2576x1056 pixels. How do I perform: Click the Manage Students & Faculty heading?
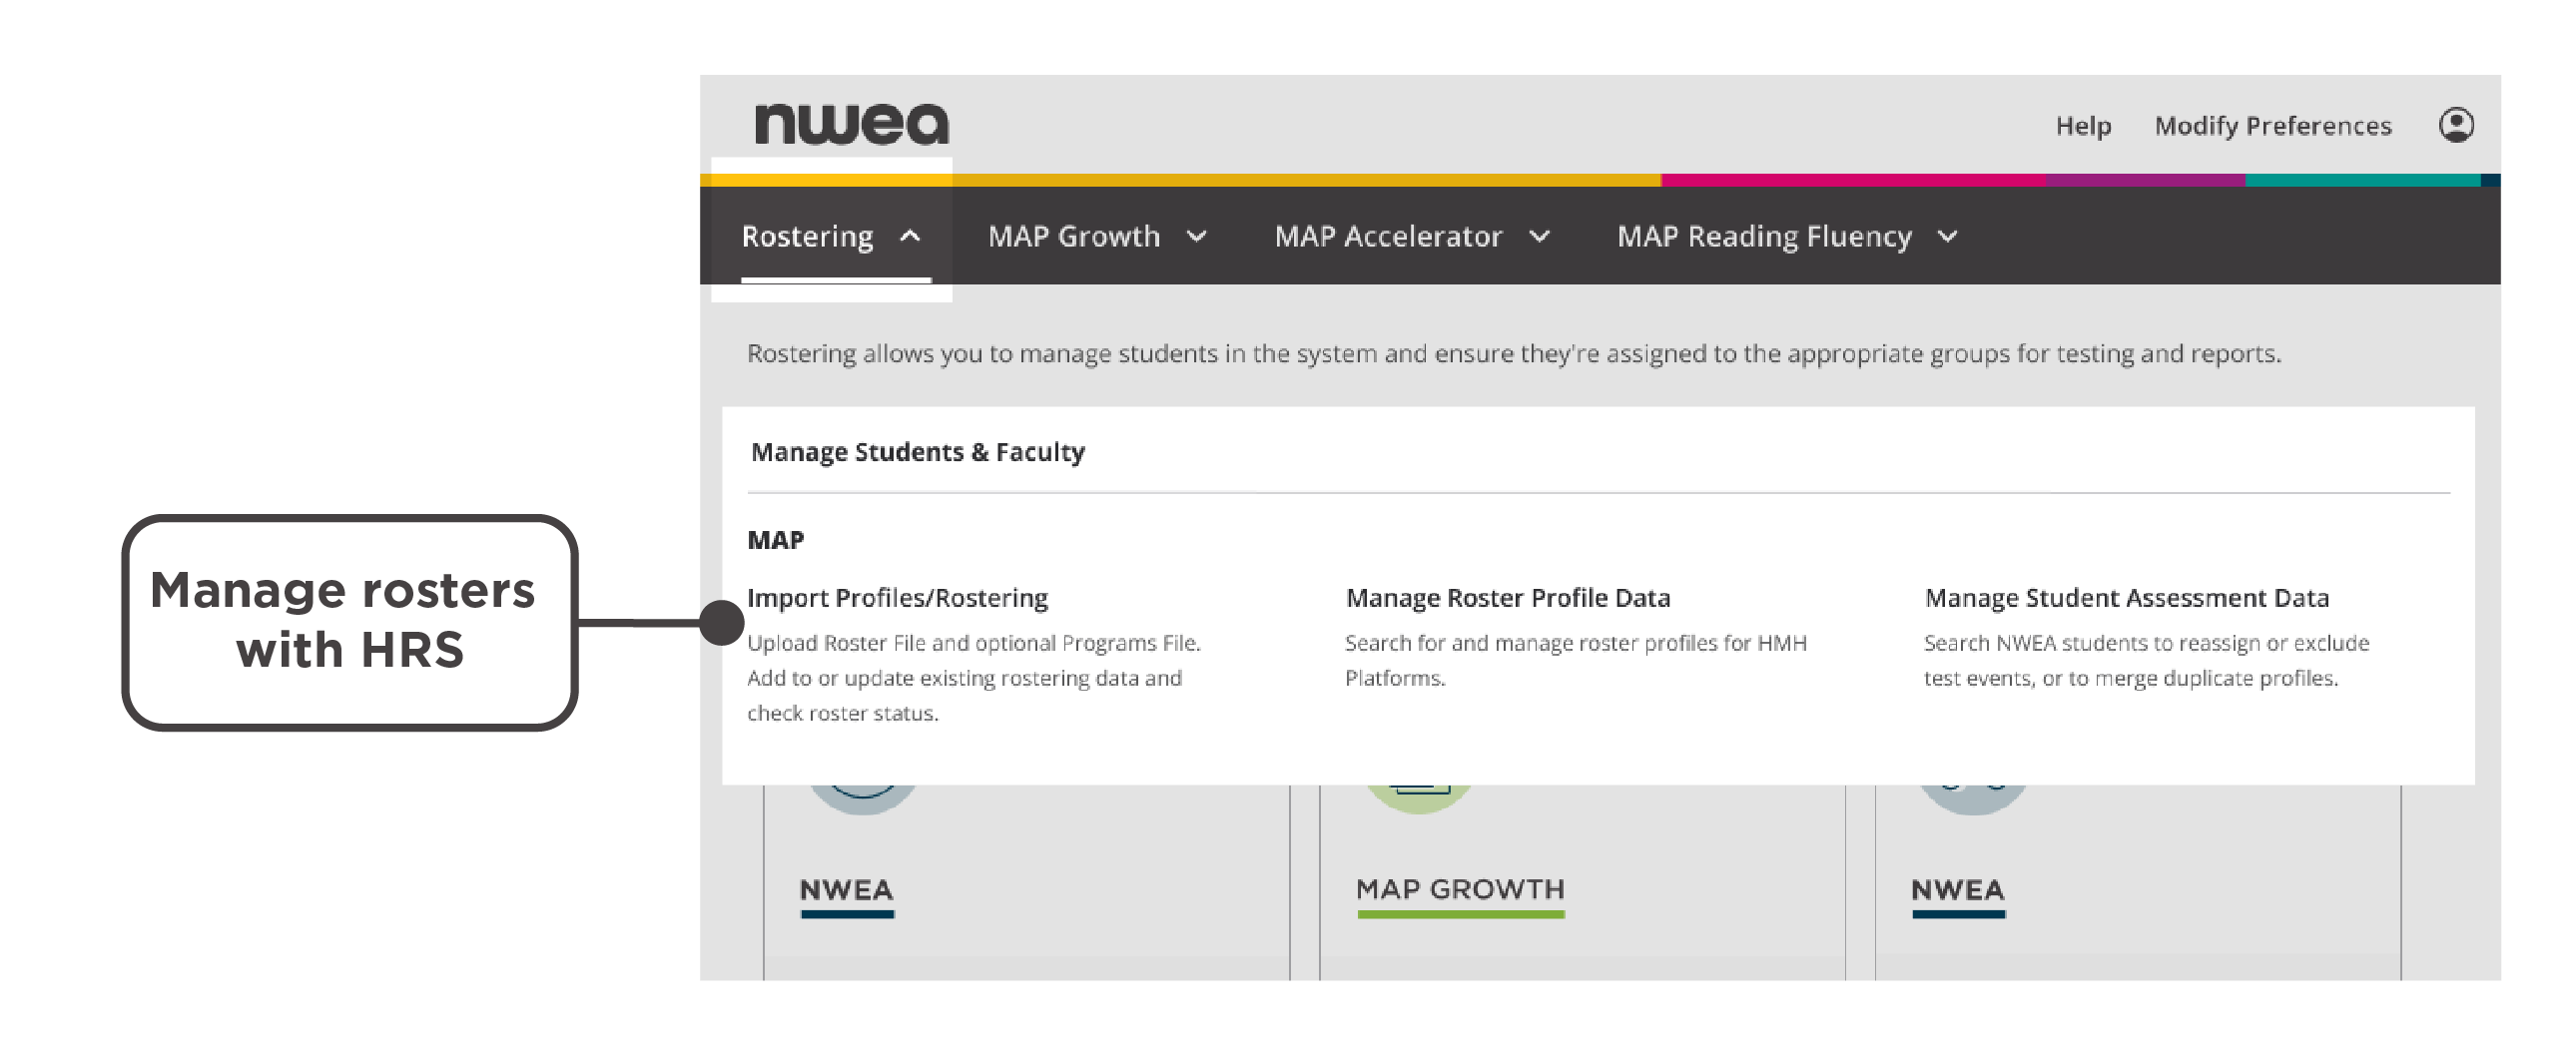click(917, 451)
